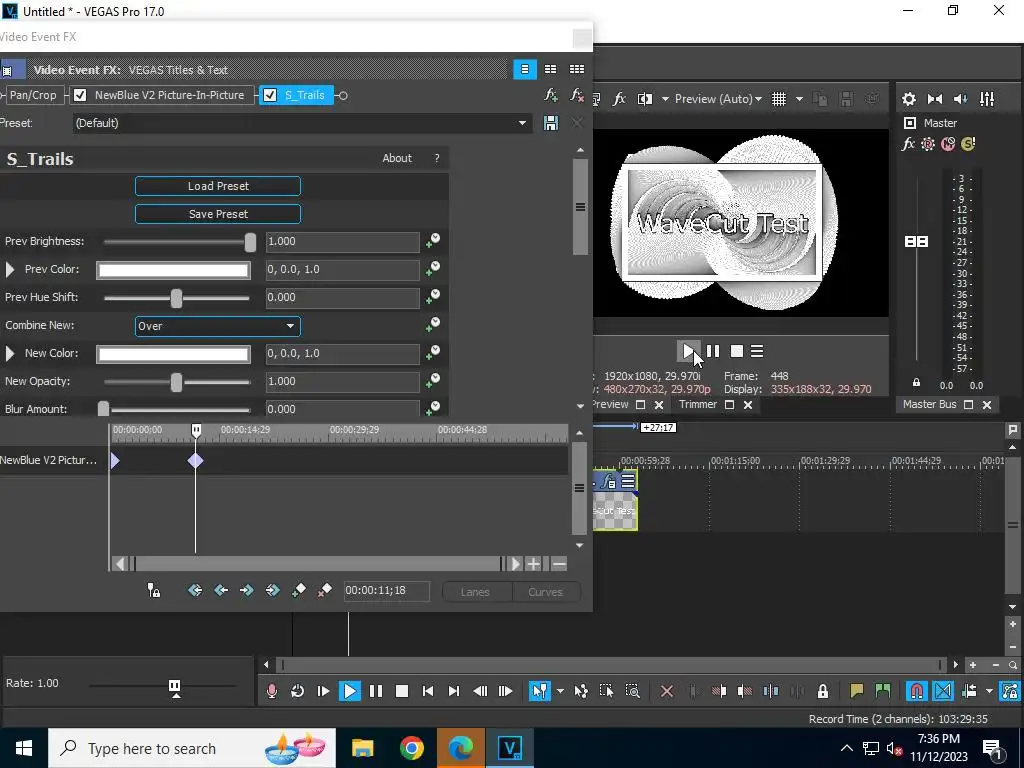Switch to the Trimmer tab
1024x768 pixels.
pyautogui.click(x=697, y=404)
